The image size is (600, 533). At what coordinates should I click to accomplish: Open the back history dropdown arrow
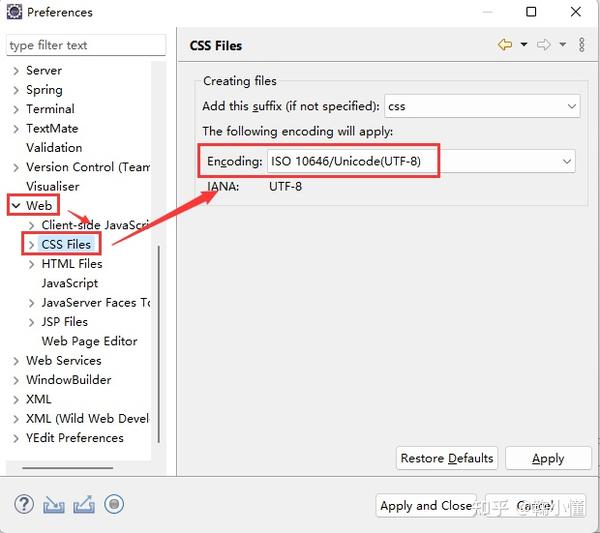(523, 45)
